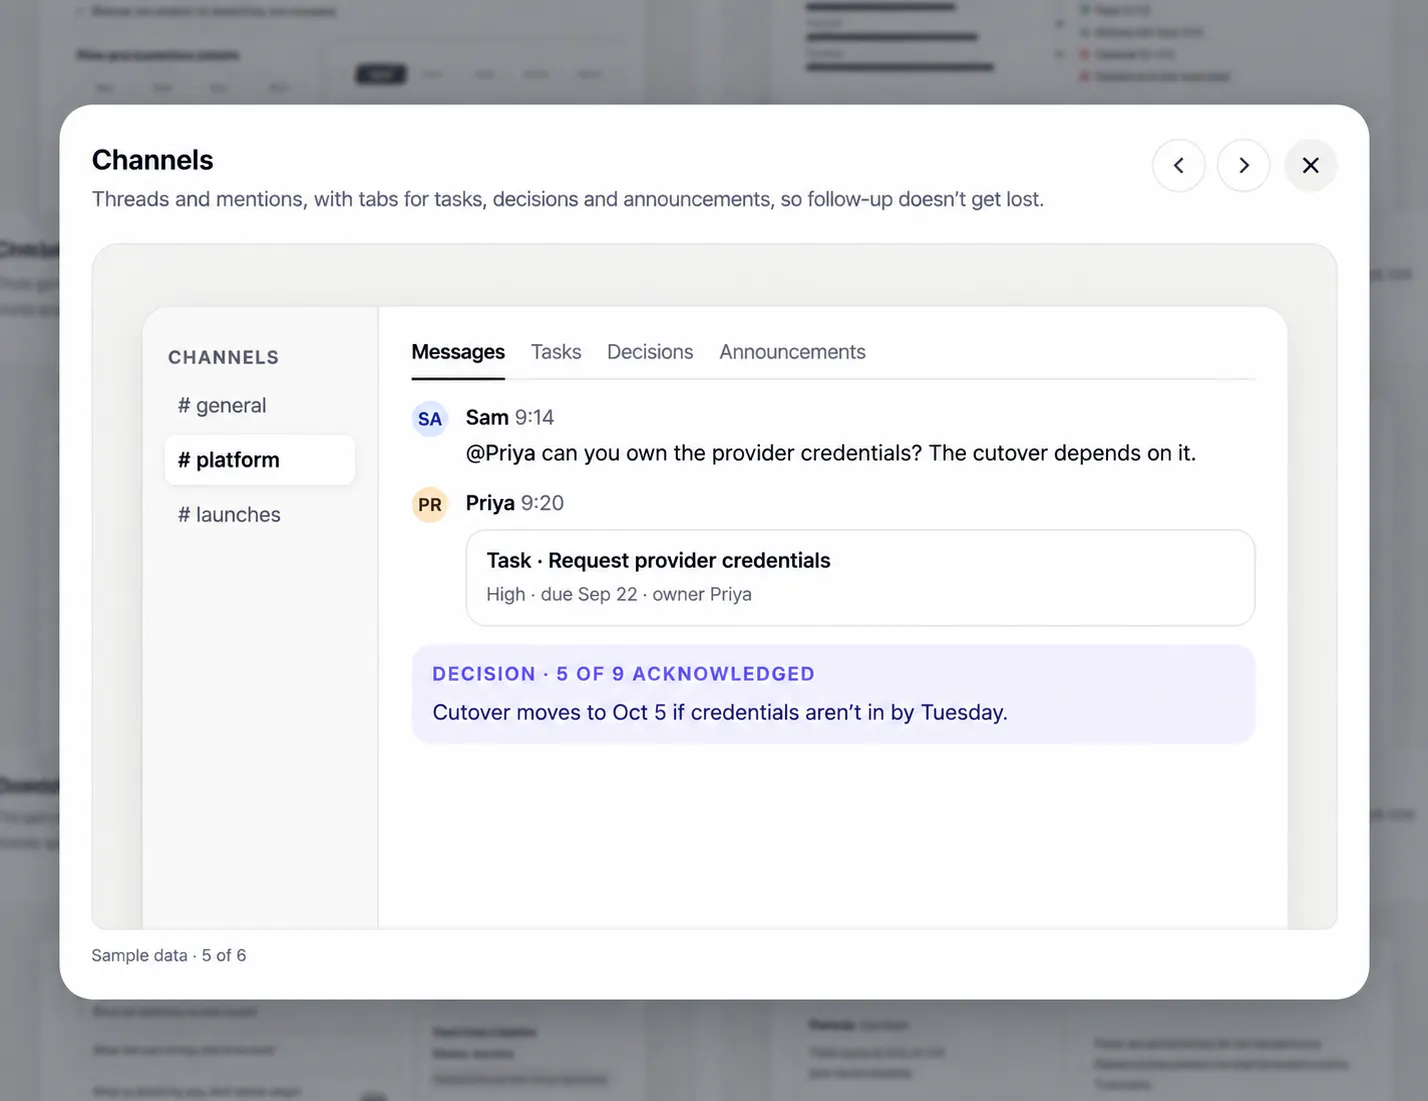Select the # platform channel
Screen dimensions: 1428x1101
260,460
